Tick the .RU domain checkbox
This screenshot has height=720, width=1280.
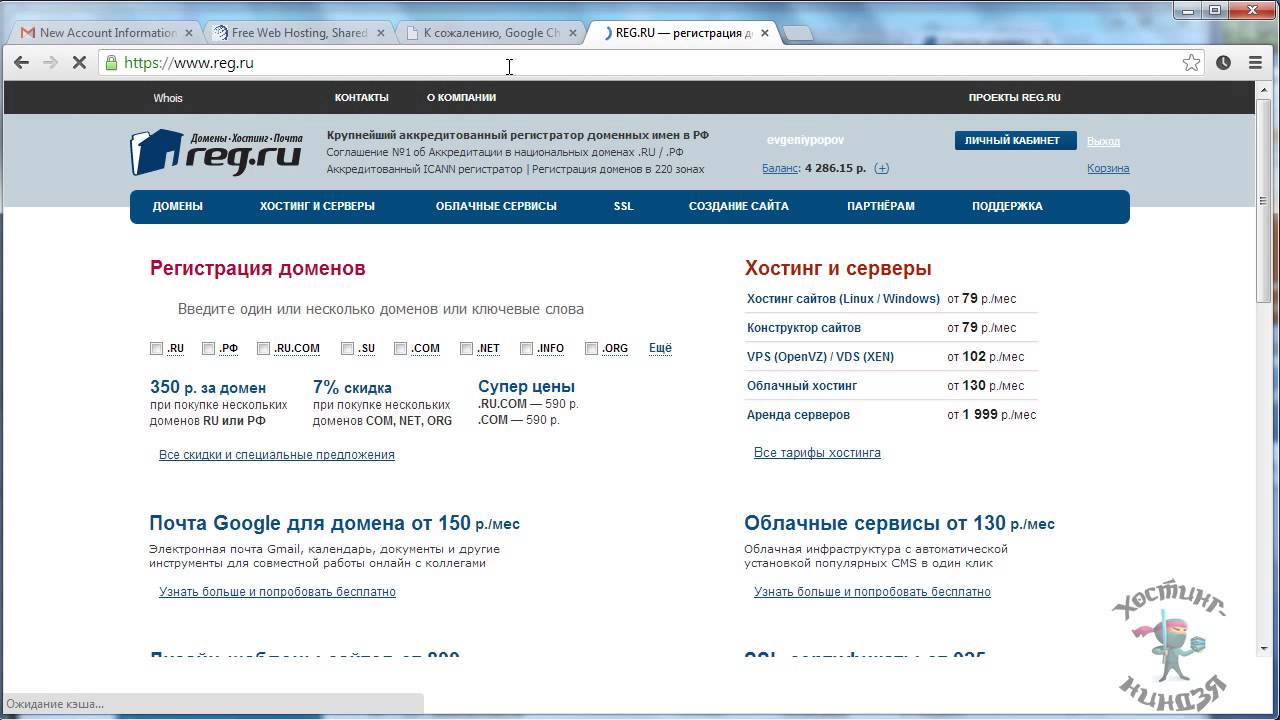pyautogui.click(x=156, y=348)
